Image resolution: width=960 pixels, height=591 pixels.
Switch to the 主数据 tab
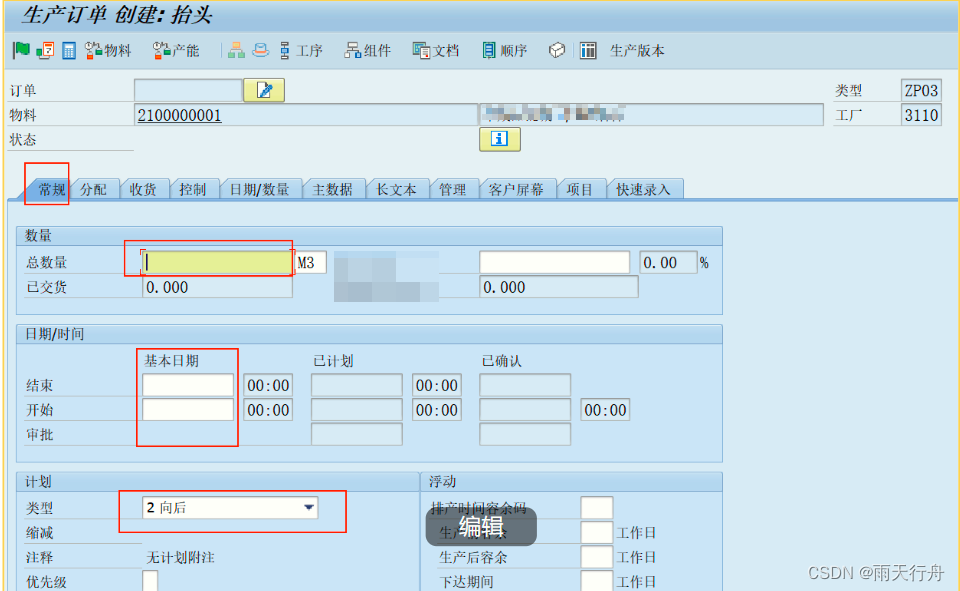334,187
